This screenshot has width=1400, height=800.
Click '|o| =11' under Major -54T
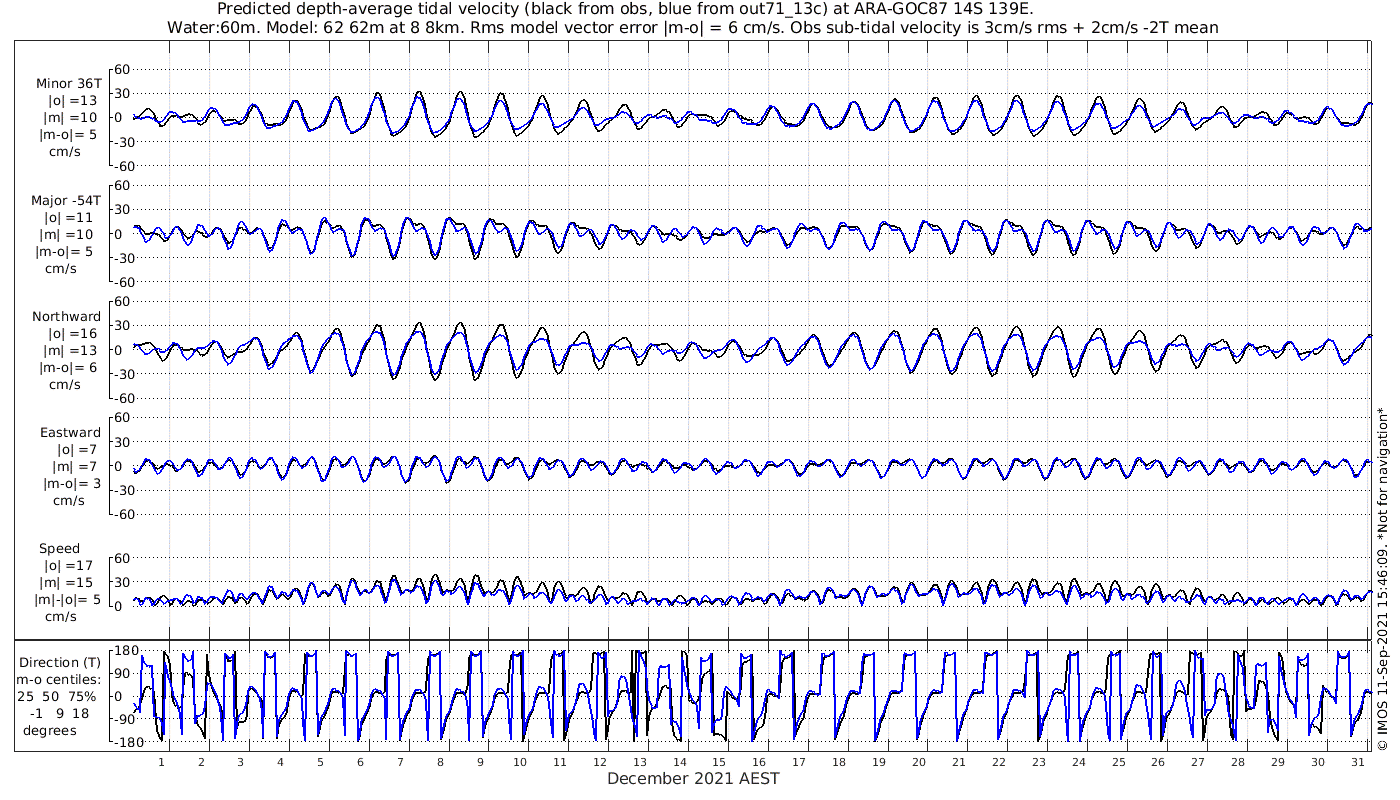(x=71, y=217)
